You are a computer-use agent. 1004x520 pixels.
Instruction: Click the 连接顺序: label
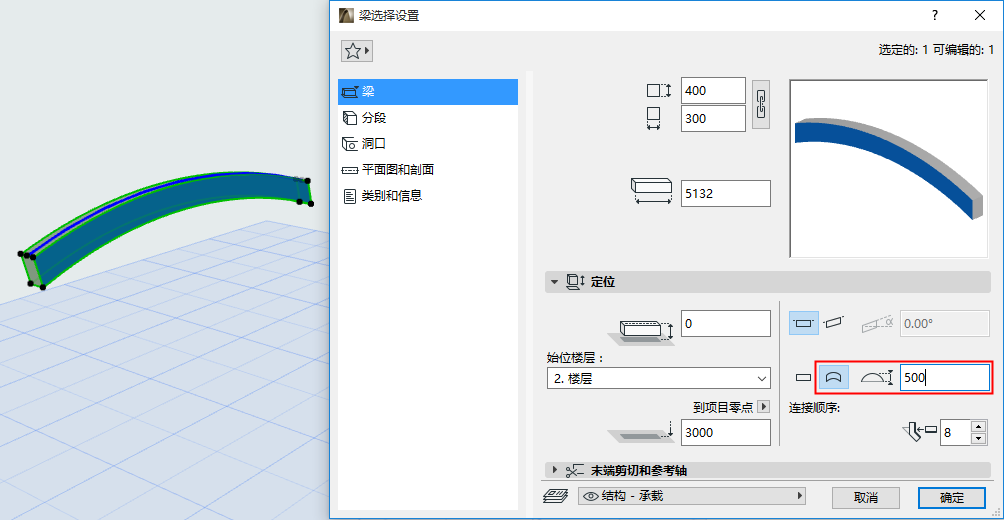(x=814, y=407)
